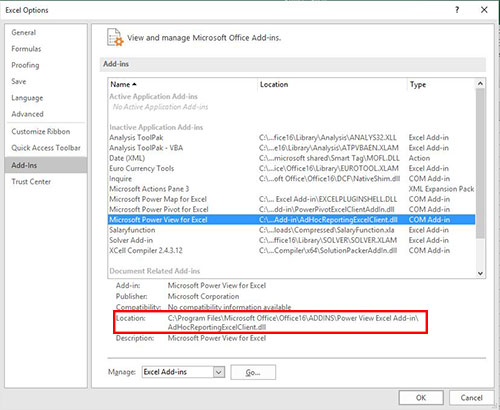This screenshot has height=410, width=500.
Task: Click the add-ins list scroll down arrow
Action: click(x=480, y=273)
